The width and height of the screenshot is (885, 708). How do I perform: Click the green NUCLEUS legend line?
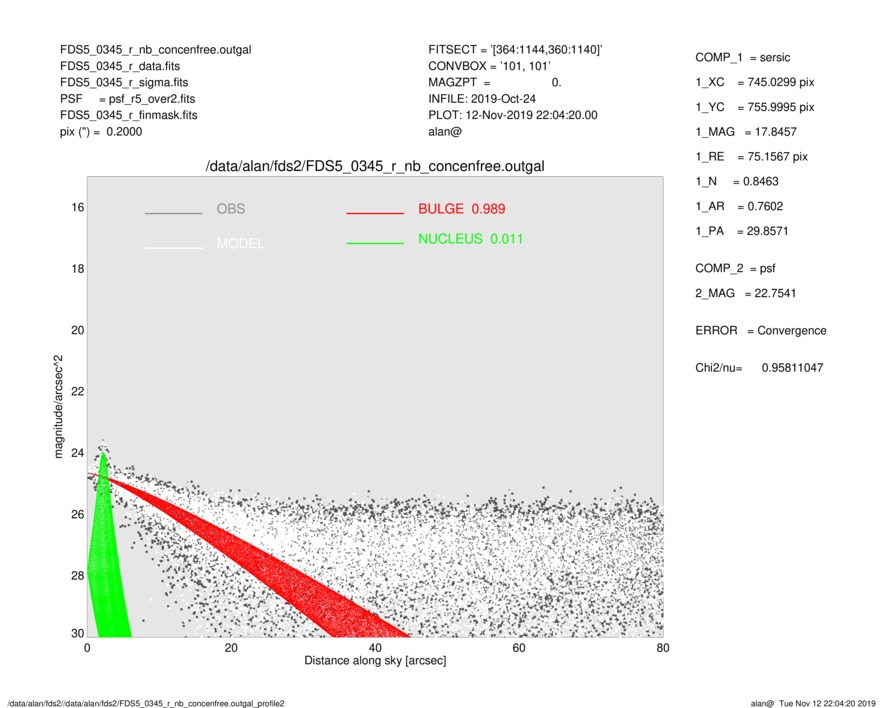click(374, 243)
